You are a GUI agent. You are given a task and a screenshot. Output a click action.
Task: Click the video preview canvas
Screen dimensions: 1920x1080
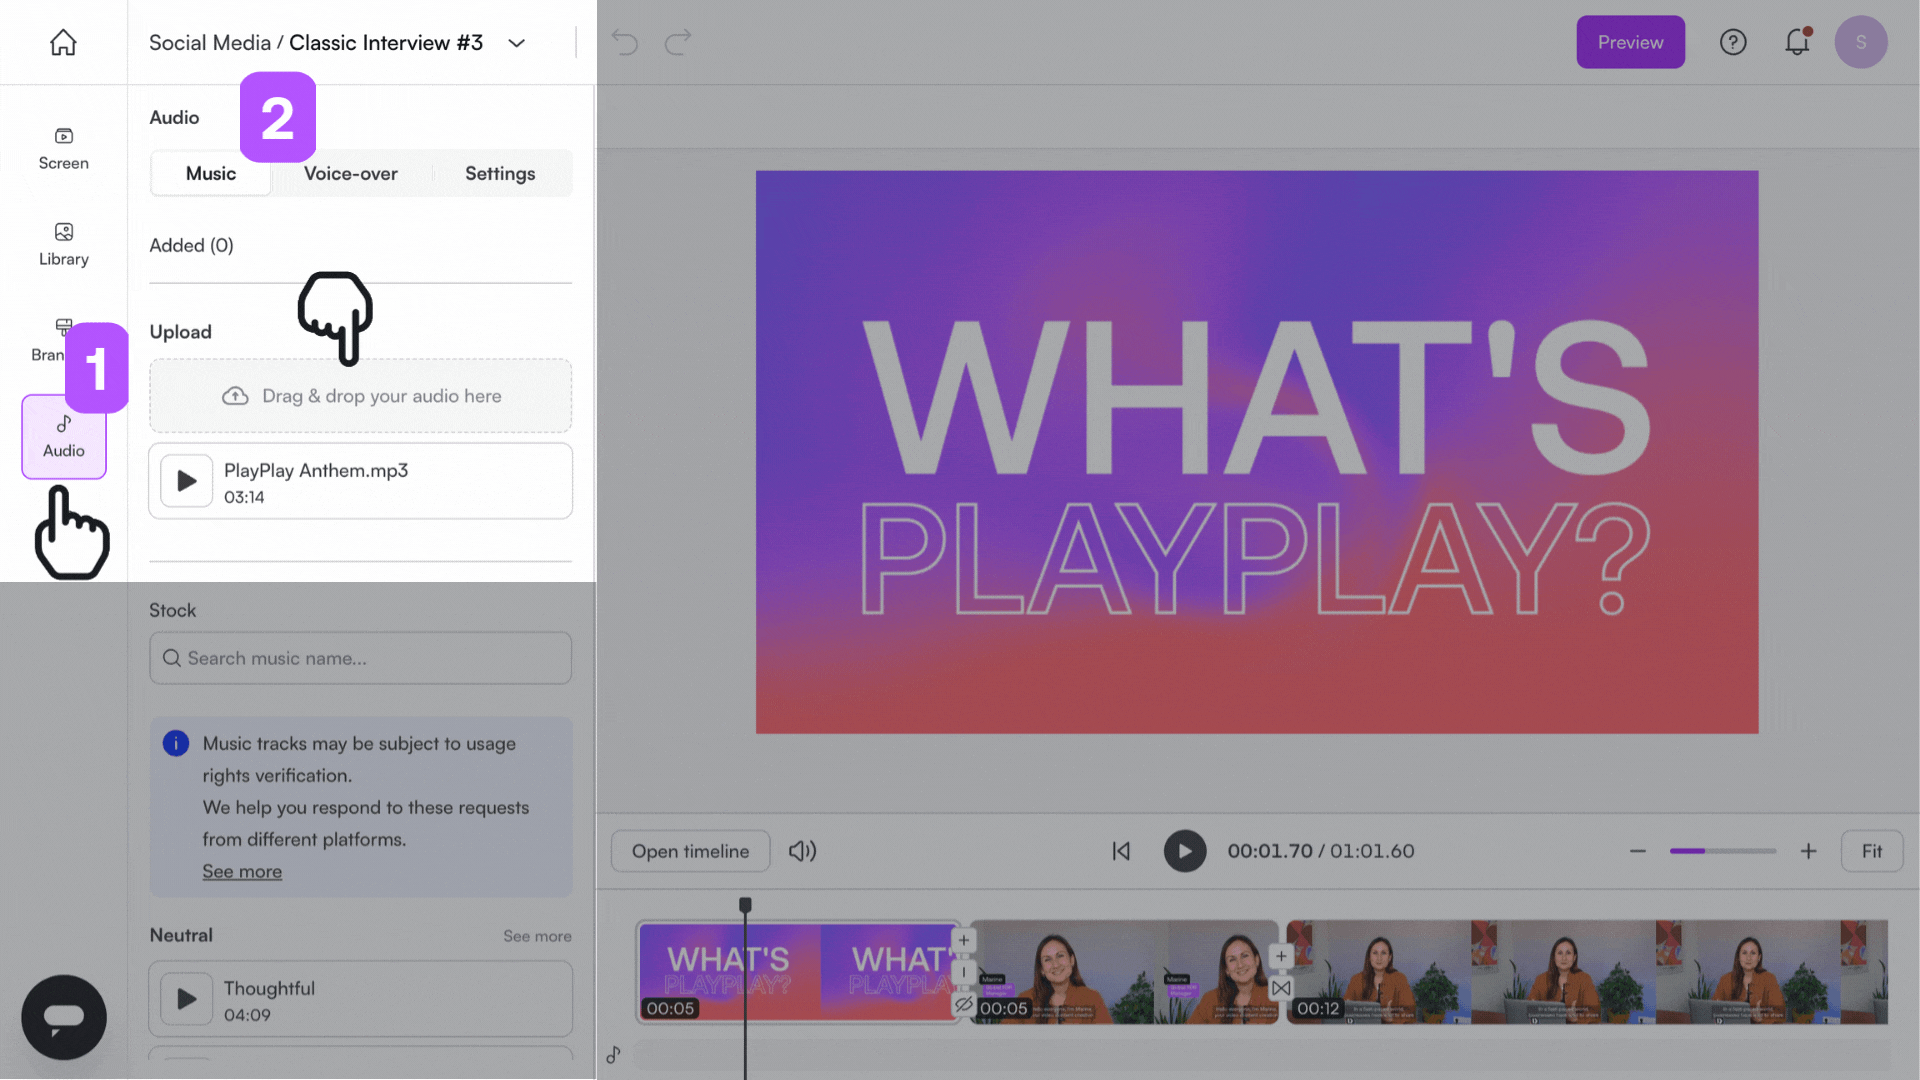[1257, 452]
